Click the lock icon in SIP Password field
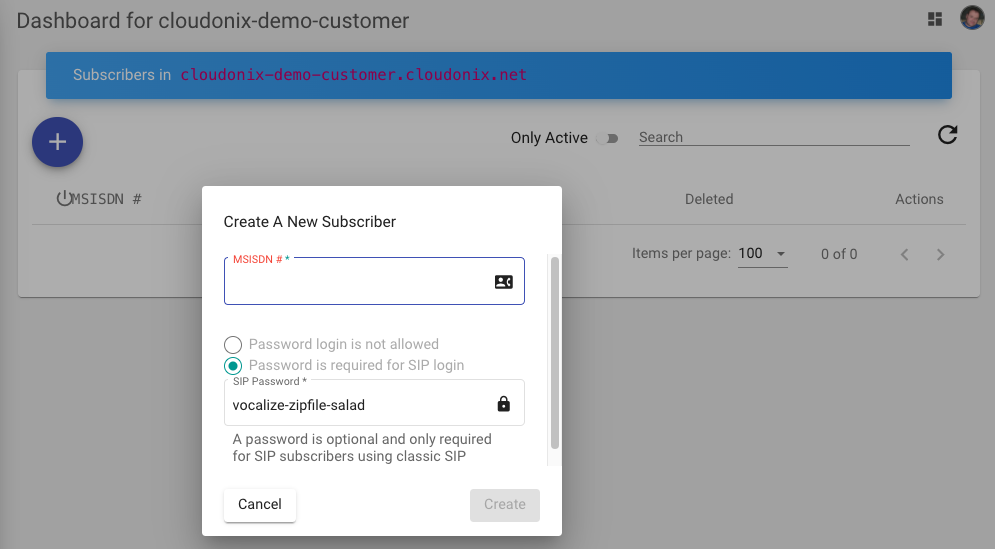This screenshot has height=549, width=995. tap(504, 404)
